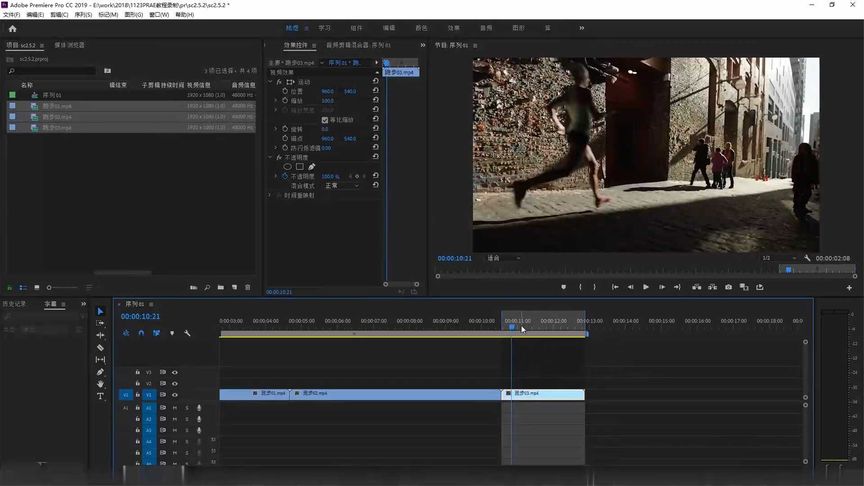Hide track V1 with eye icon
Viewport: 864px width, 486px height.
tap(175, 395)
